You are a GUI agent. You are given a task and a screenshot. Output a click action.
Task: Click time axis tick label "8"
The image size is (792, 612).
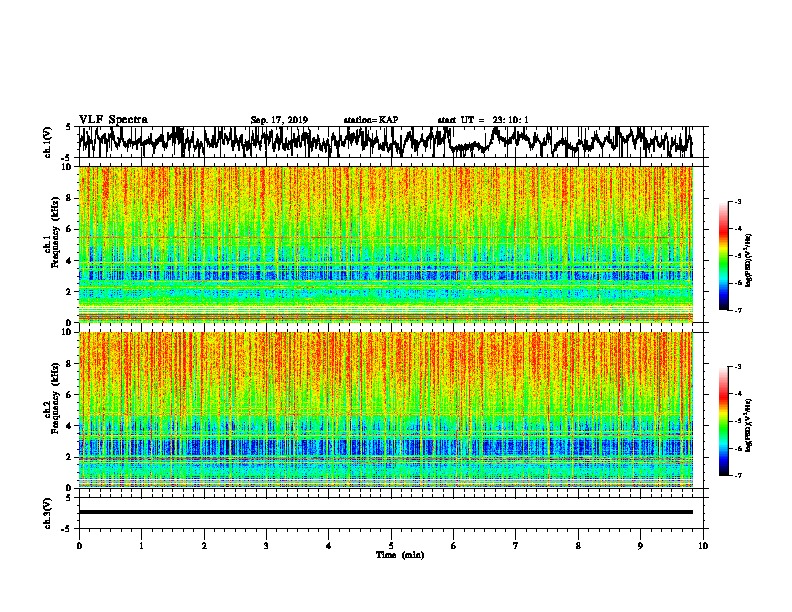click(578, 545)
